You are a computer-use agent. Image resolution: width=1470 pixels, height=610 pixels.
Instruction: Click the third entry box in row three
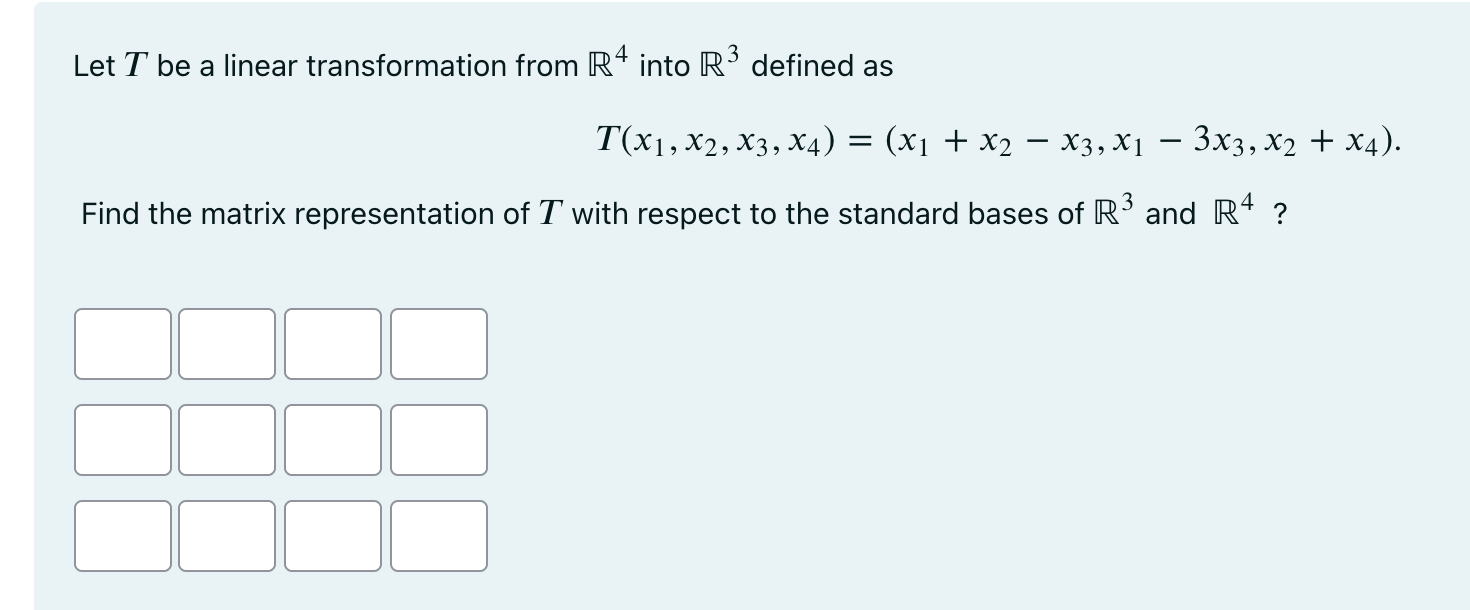click(333, 536)
